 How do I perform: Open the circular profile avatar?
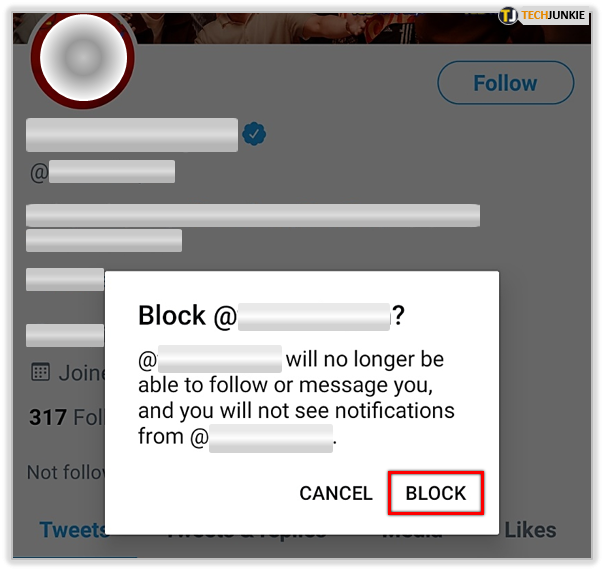(x=83, y=58)
